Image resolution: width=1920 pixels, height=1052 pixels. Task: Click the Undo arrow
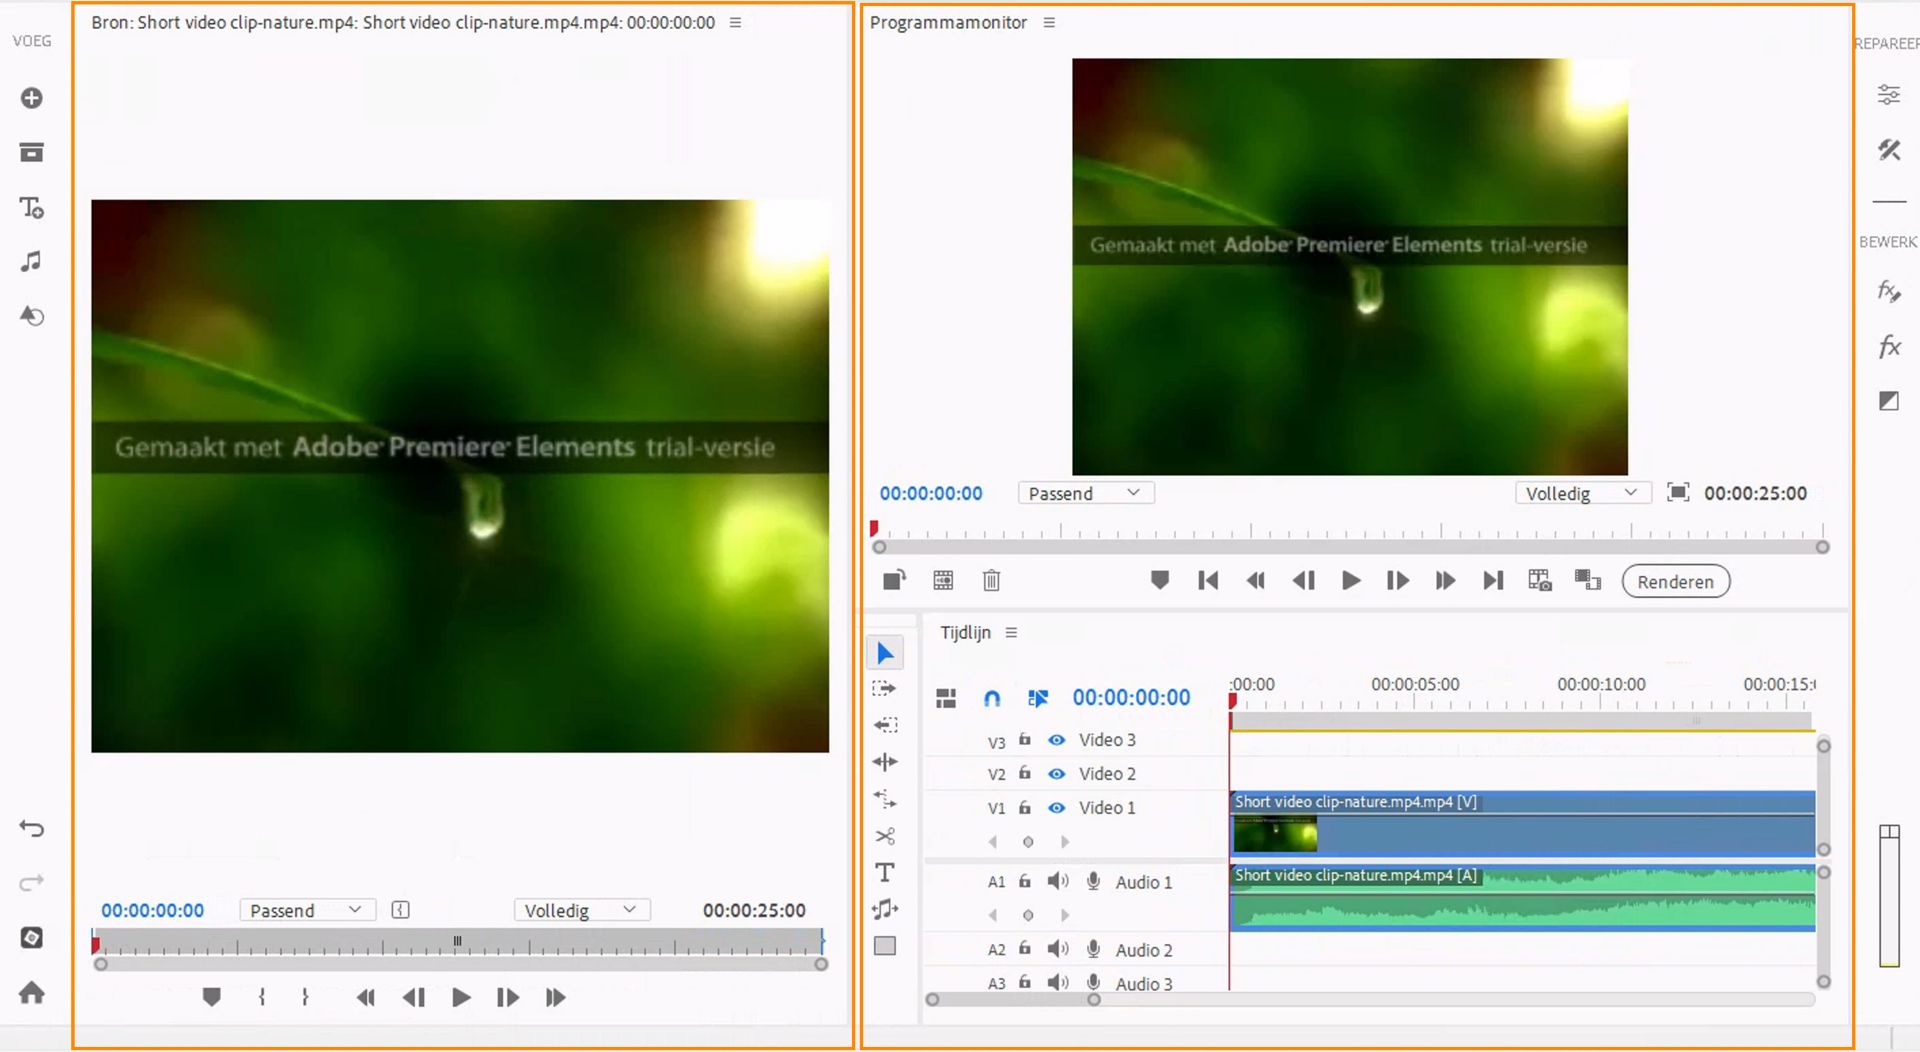coord(32,829)
